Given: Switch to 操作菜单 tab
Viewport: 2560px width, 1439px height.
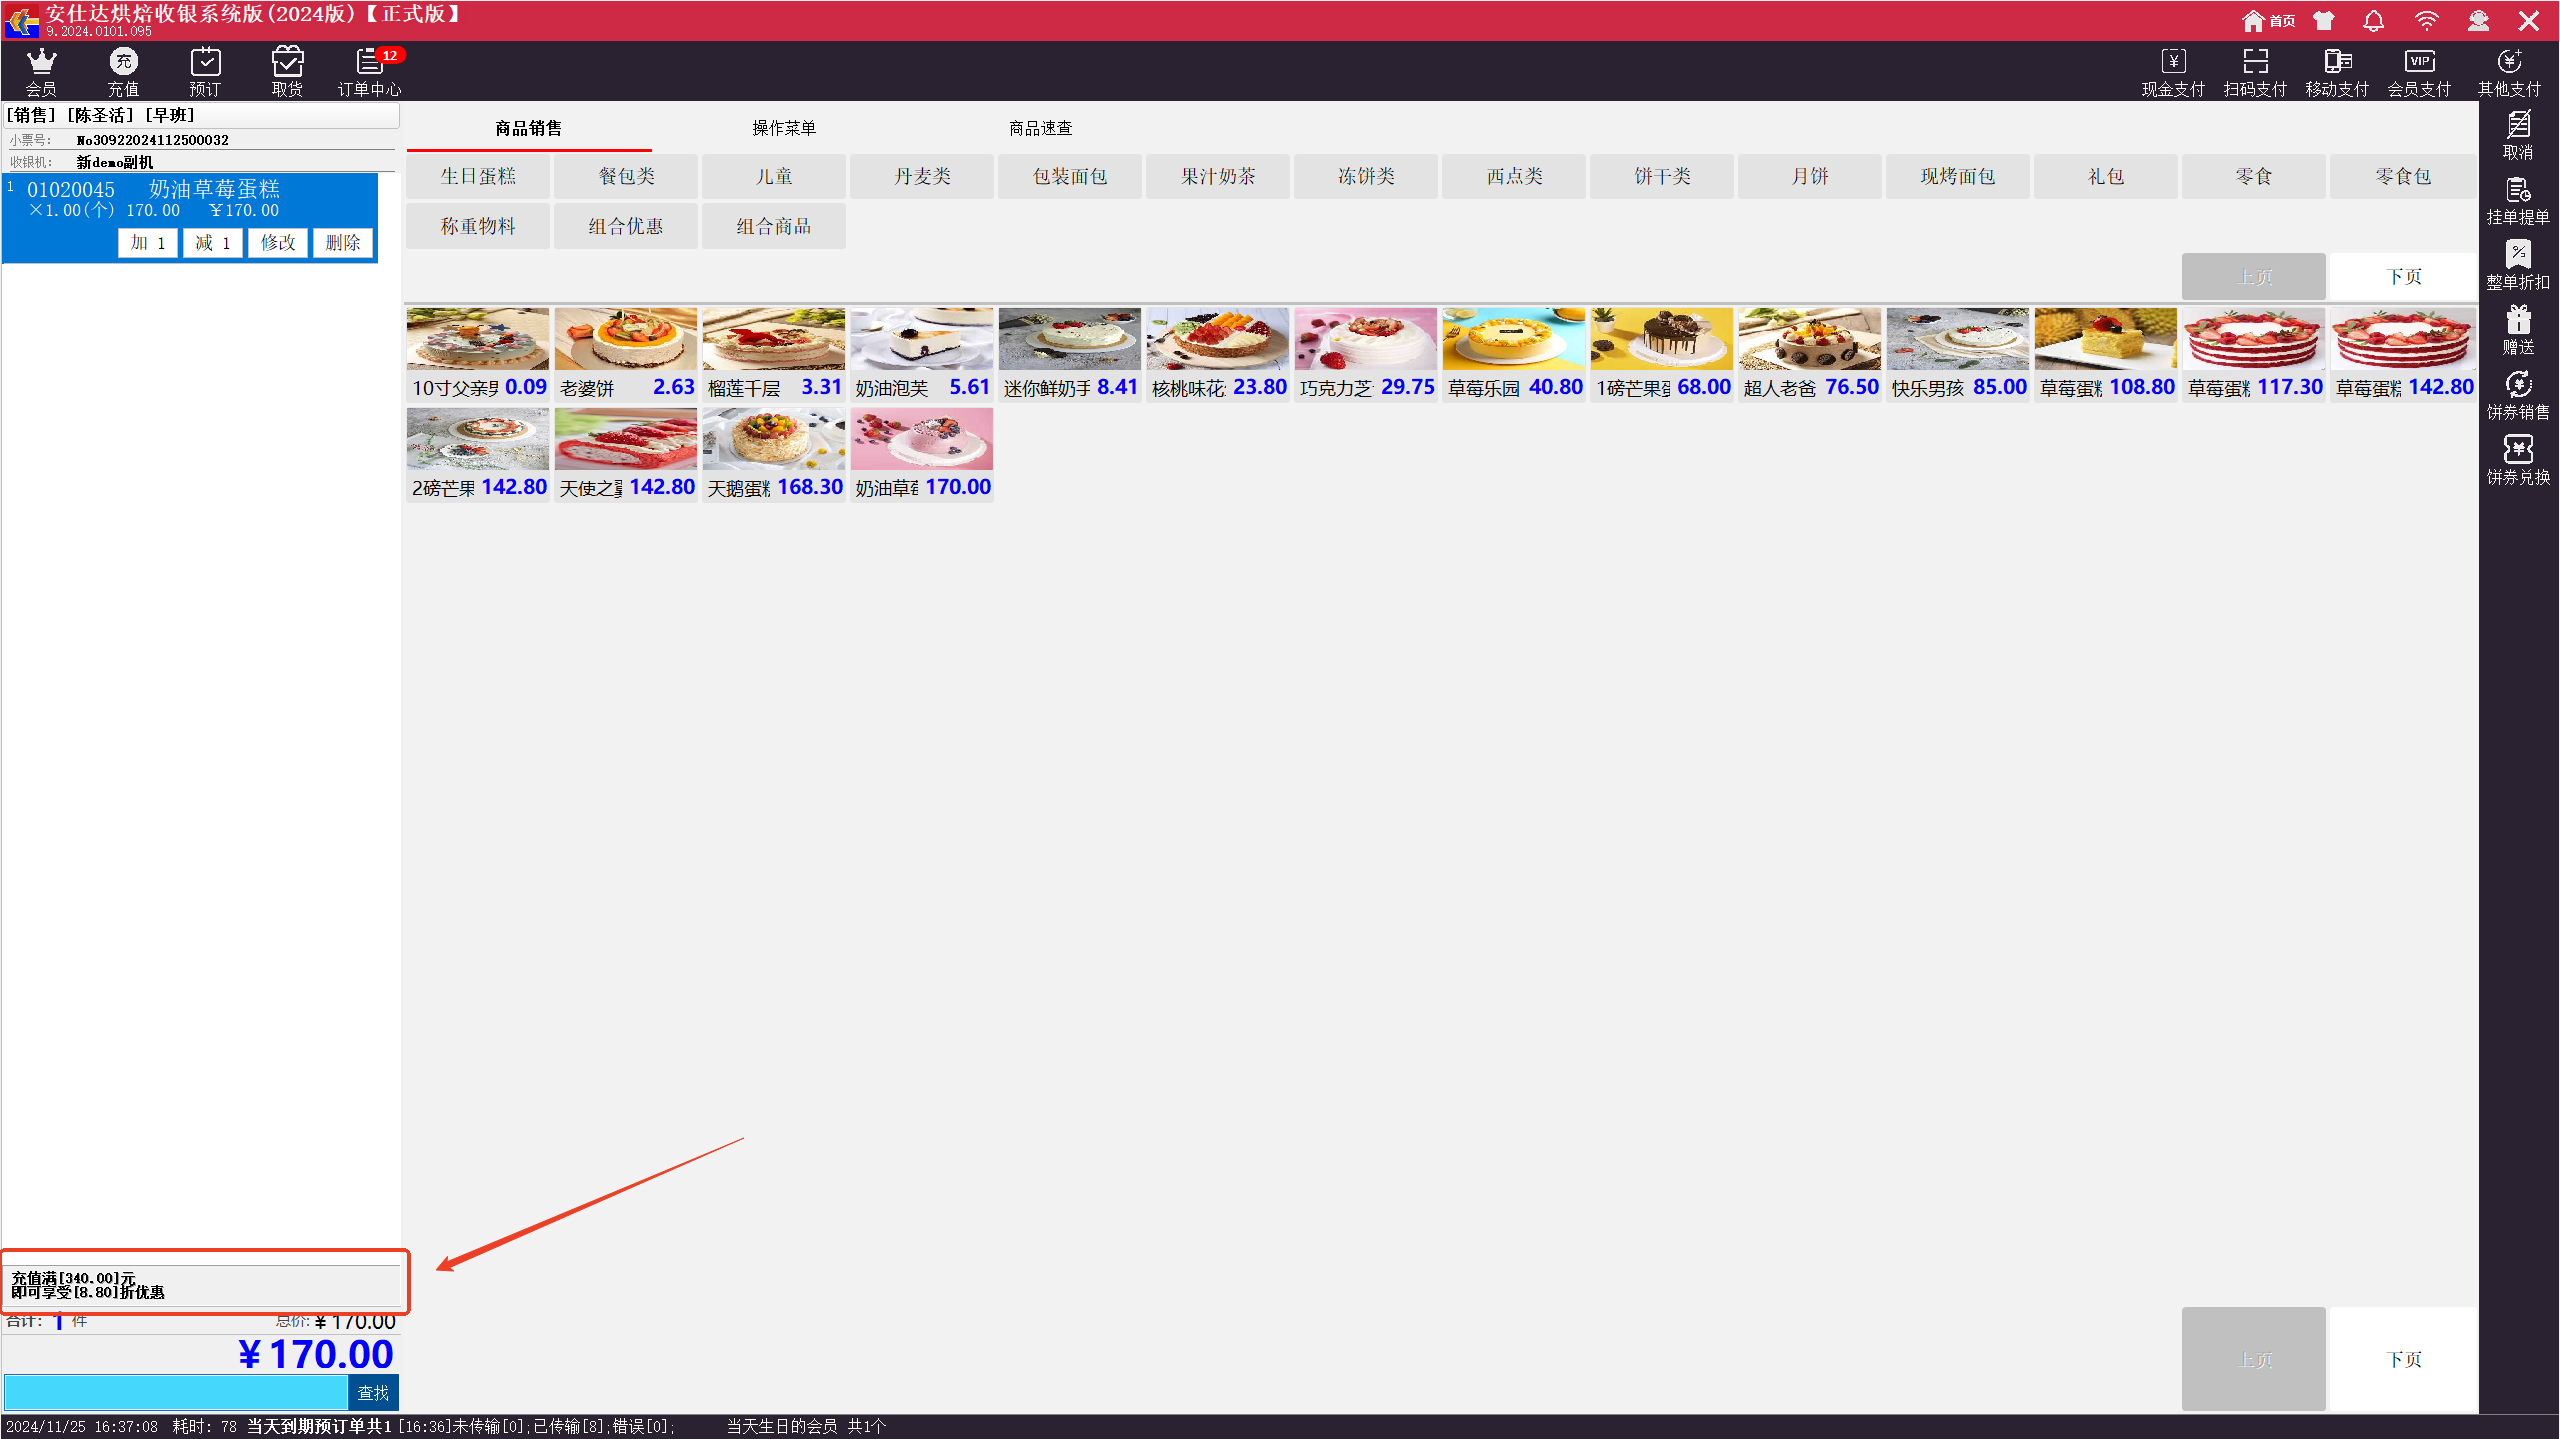Looking at the screenshot, I should tap(784, 128).
